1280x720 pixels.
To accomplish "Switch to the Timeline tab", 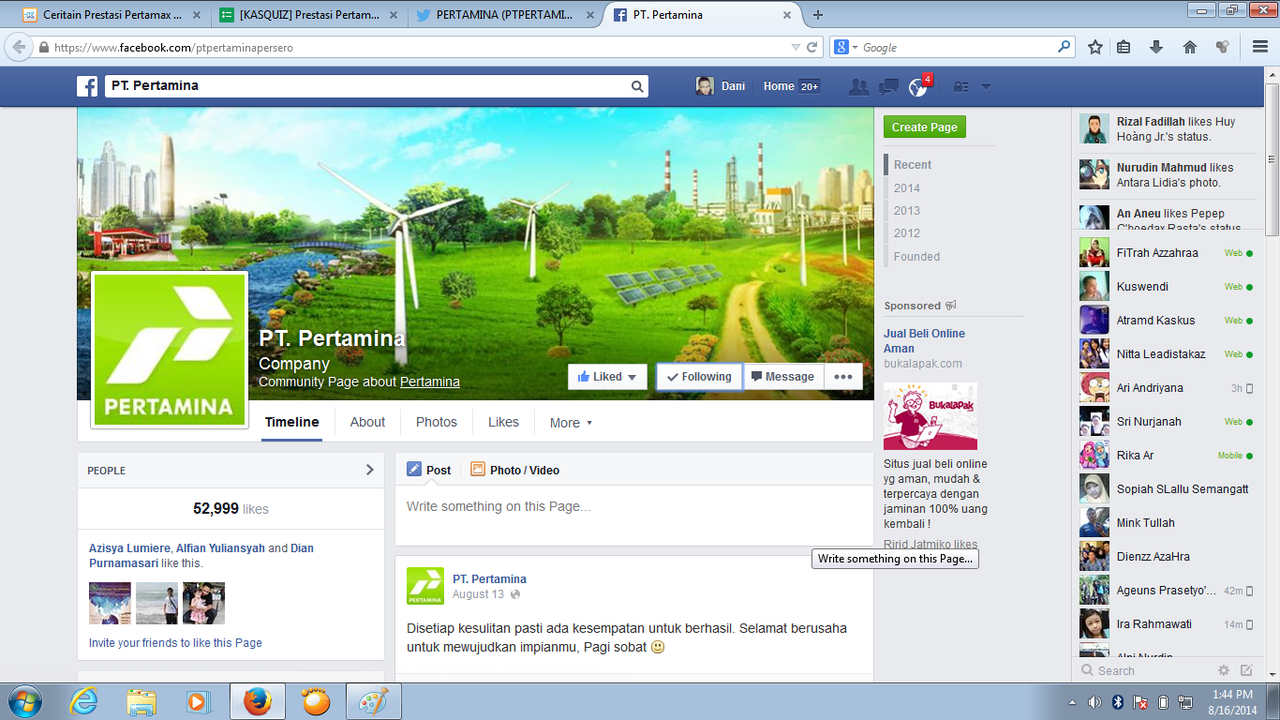I will (x=292, y=423).
